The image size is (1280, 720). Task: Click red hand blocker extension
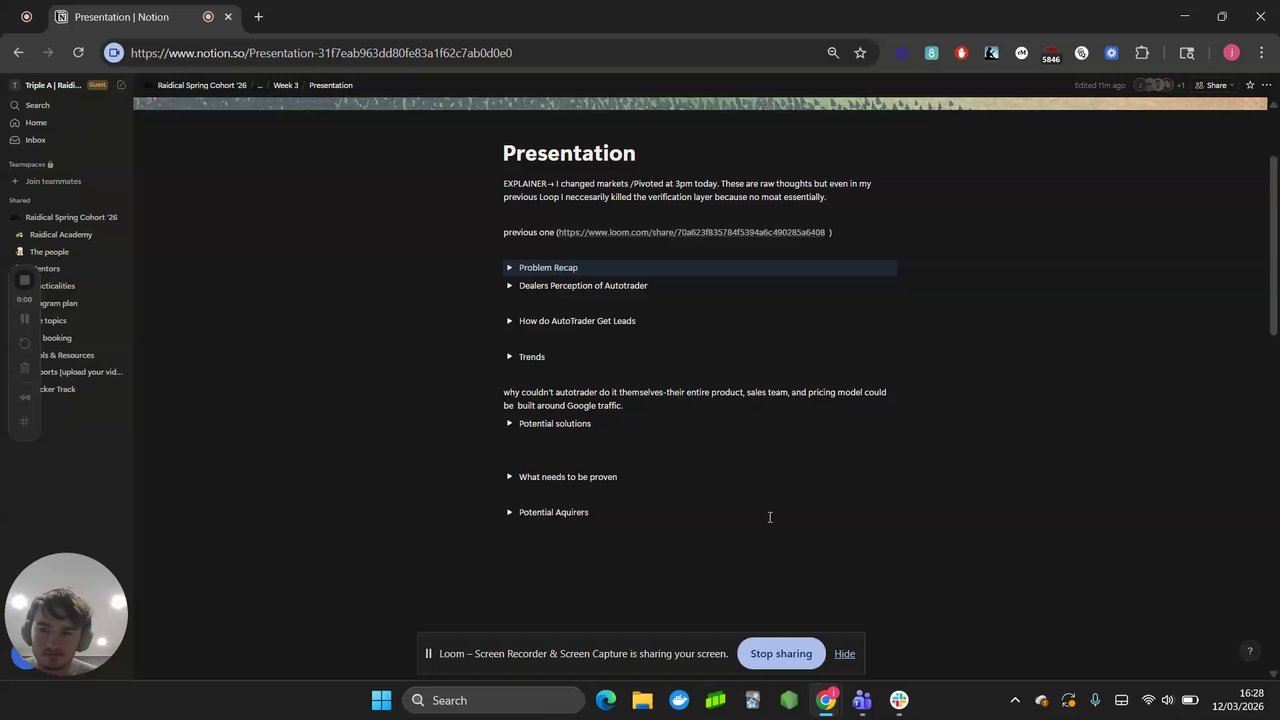961,53
